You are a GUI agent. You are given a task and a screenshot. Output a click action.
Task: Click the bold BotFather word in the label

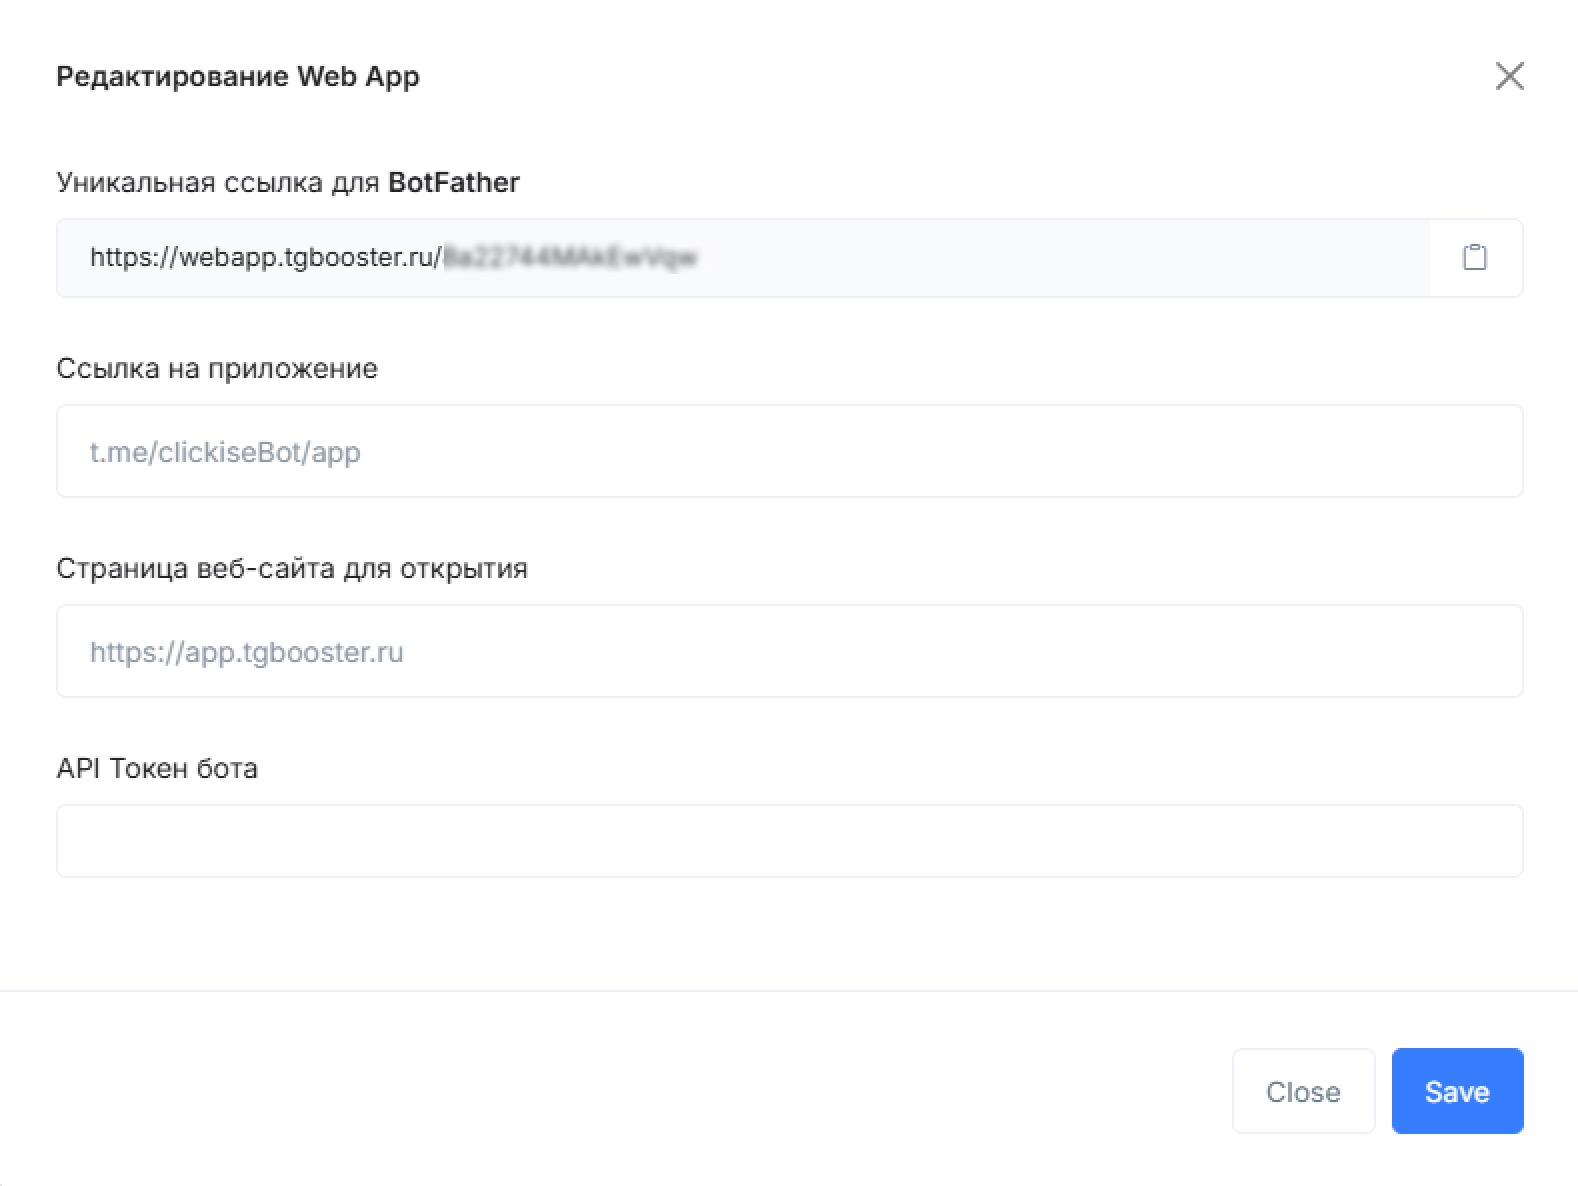tap(453, 183)
